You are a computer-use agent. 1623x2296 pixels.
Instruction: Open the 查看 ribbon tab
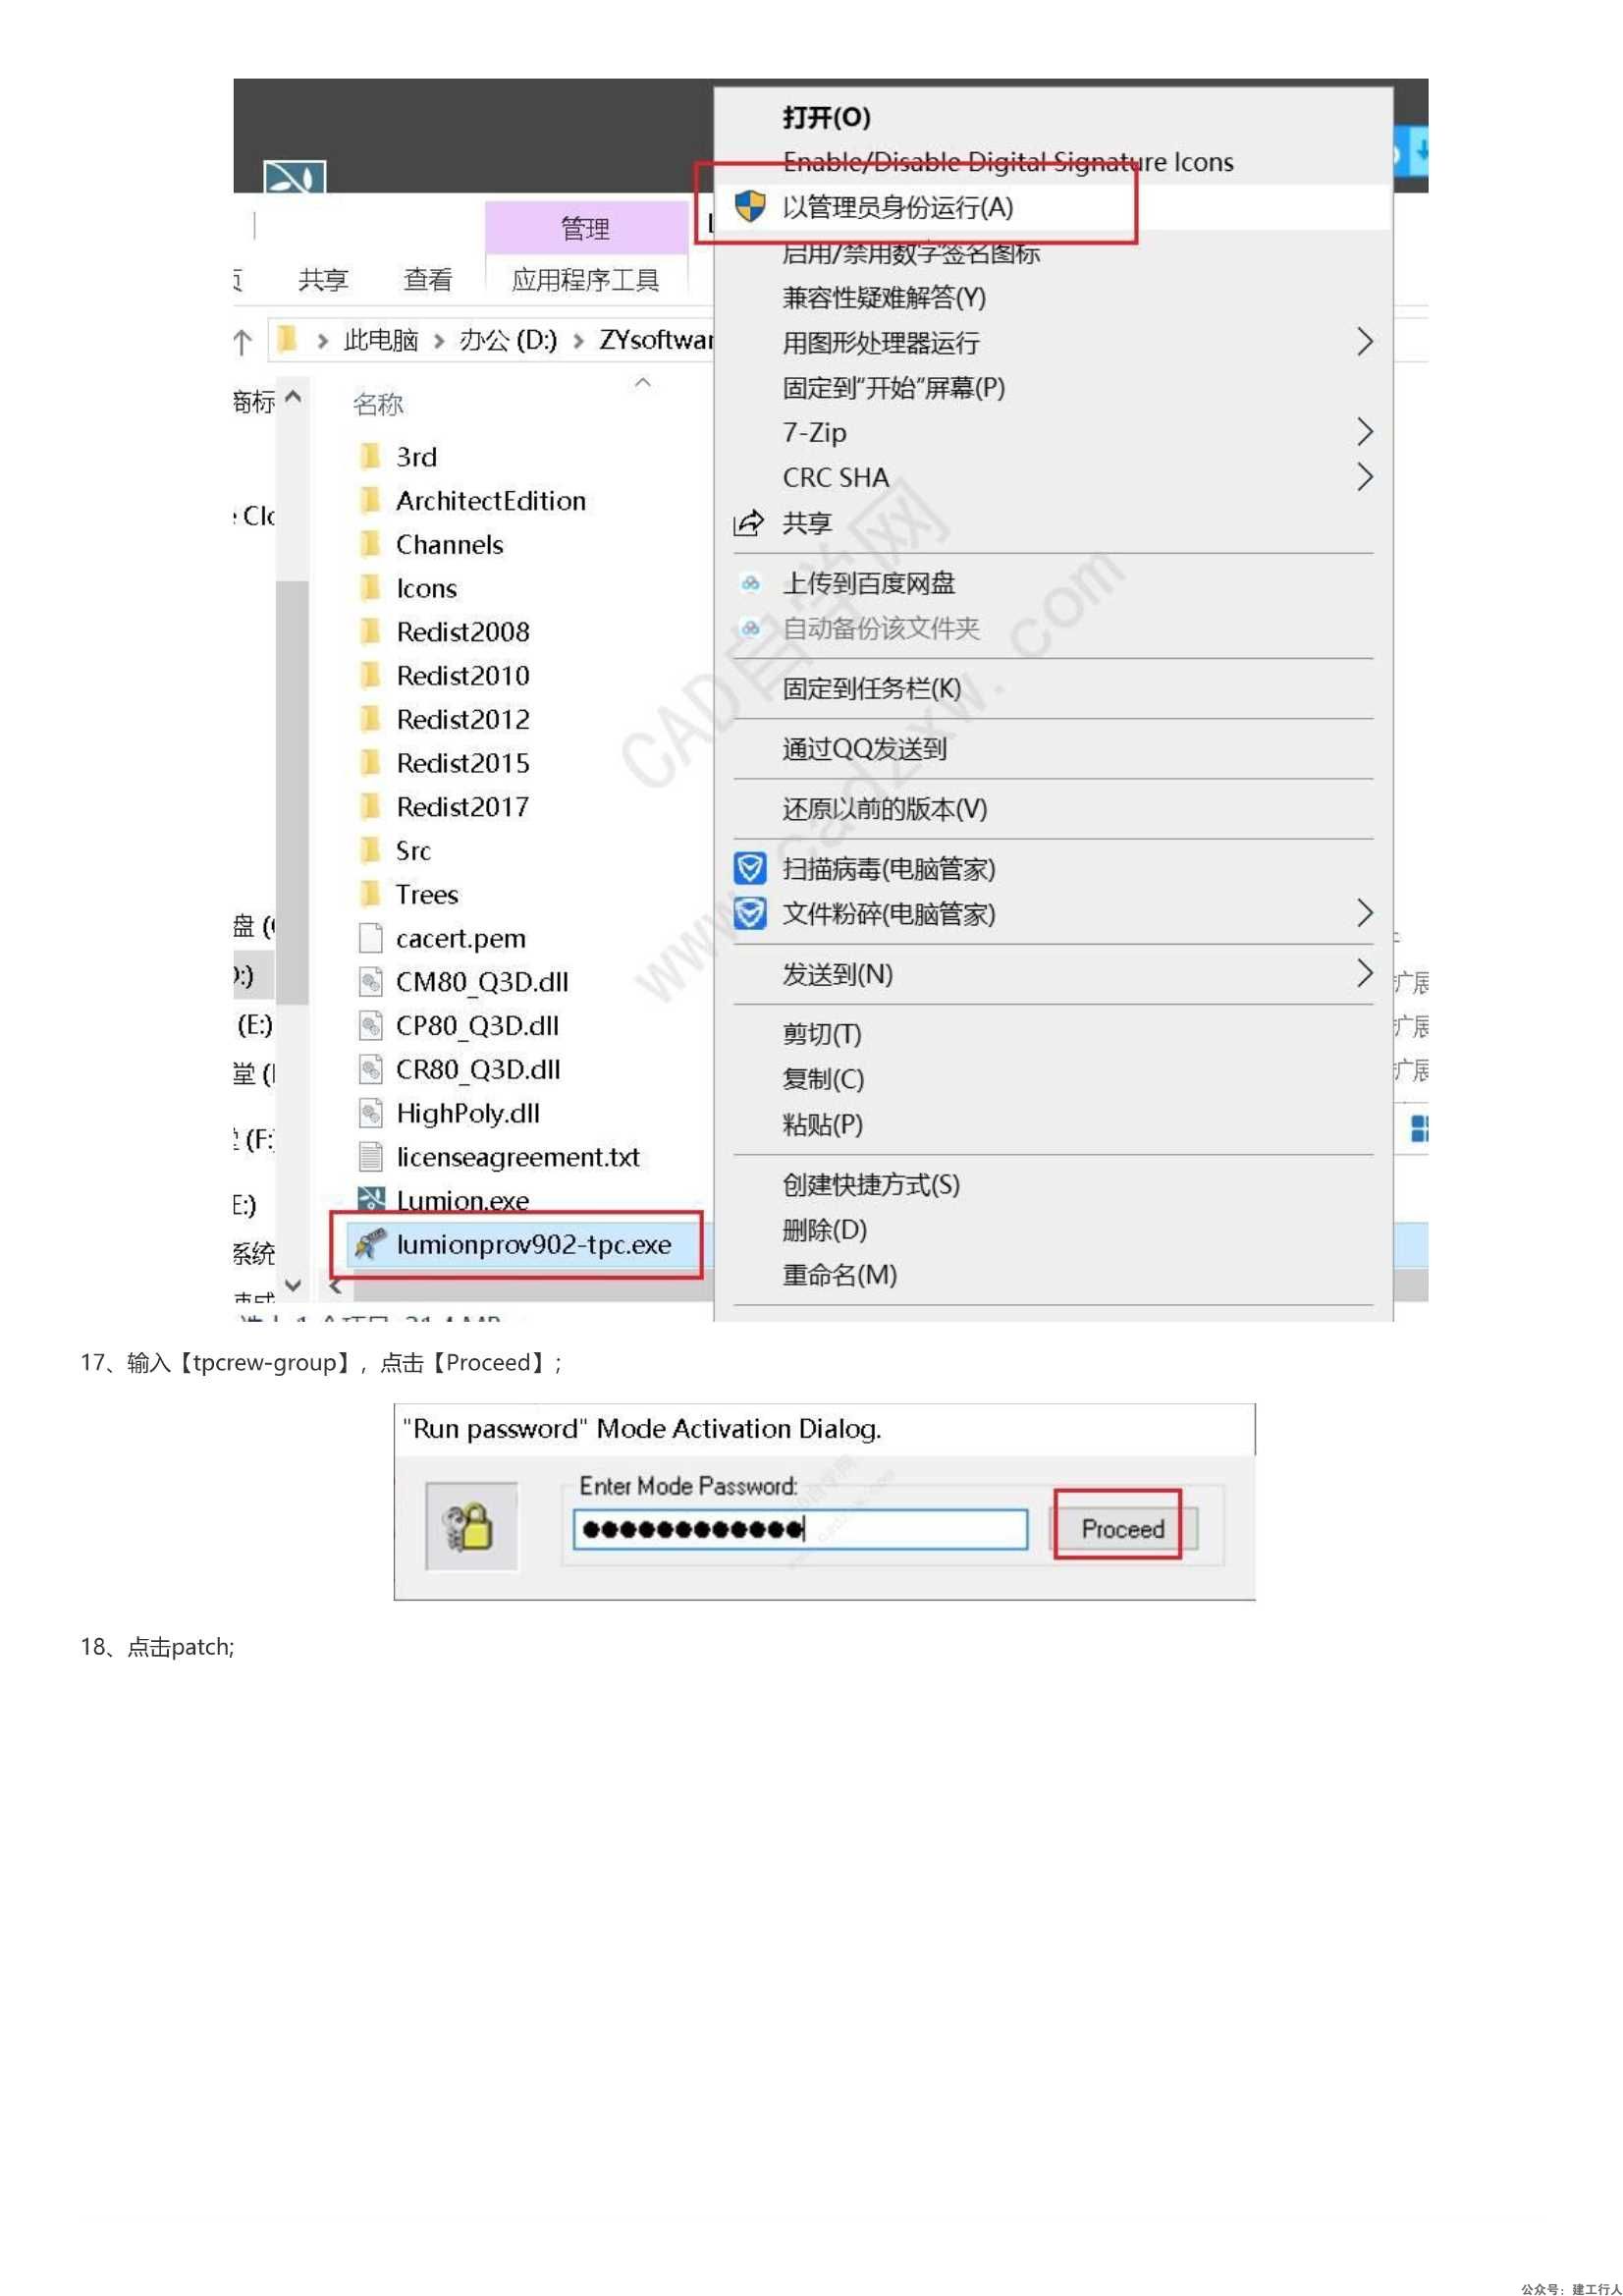point(427,279)
